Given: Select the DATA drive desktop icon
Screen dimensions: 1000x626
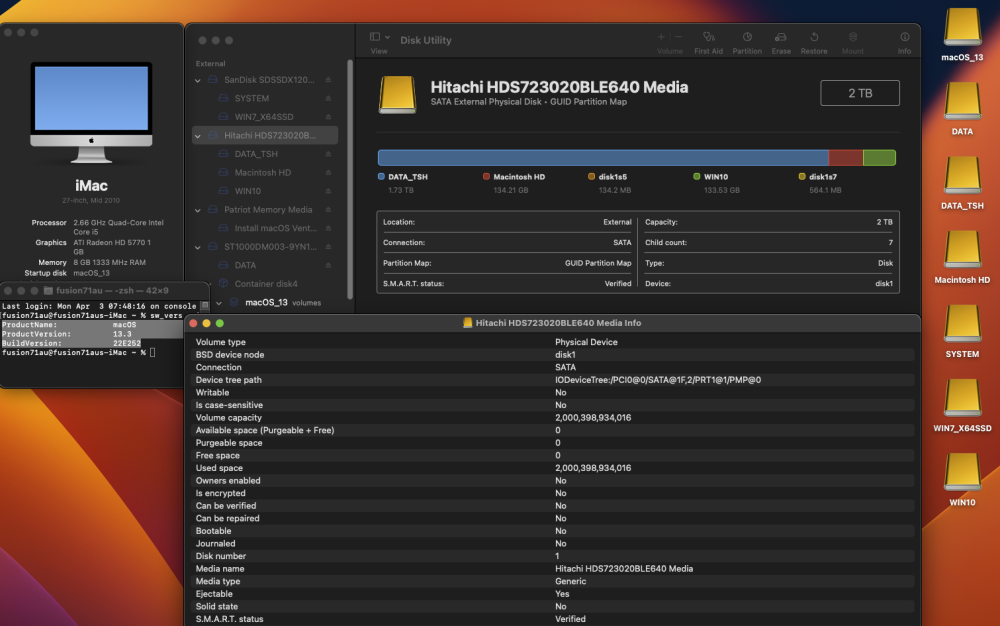Looking at the screenshot, I should [962, 108].
